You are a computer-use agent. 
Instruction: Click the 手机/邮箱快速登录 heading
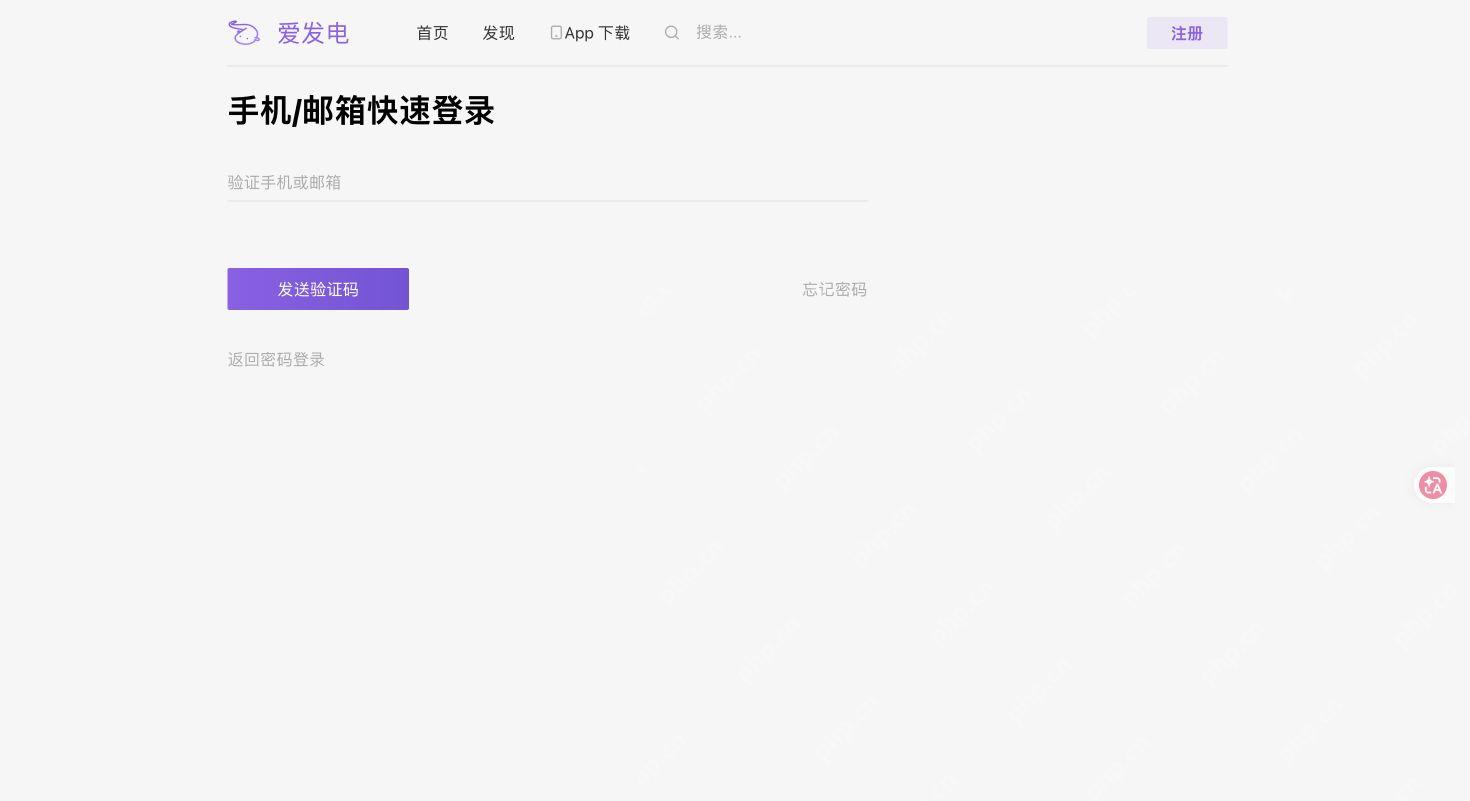coord(361,111)
